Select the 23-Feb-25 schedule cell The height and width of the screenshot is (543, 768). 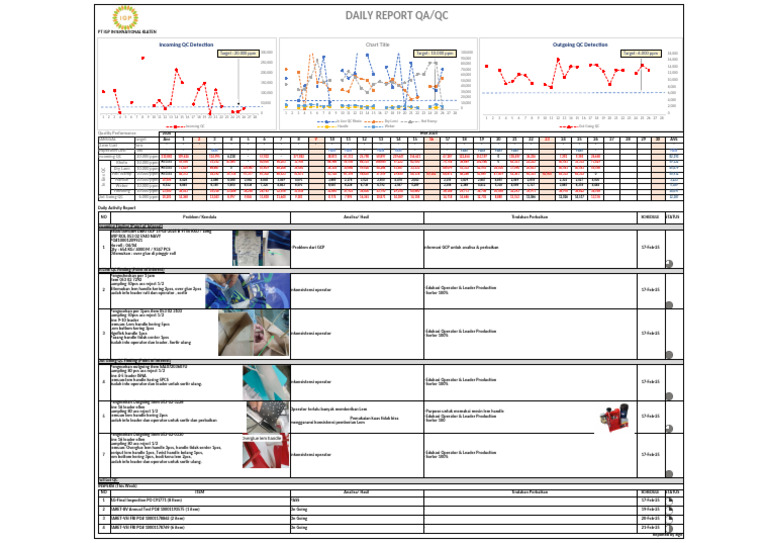[650, 528]
